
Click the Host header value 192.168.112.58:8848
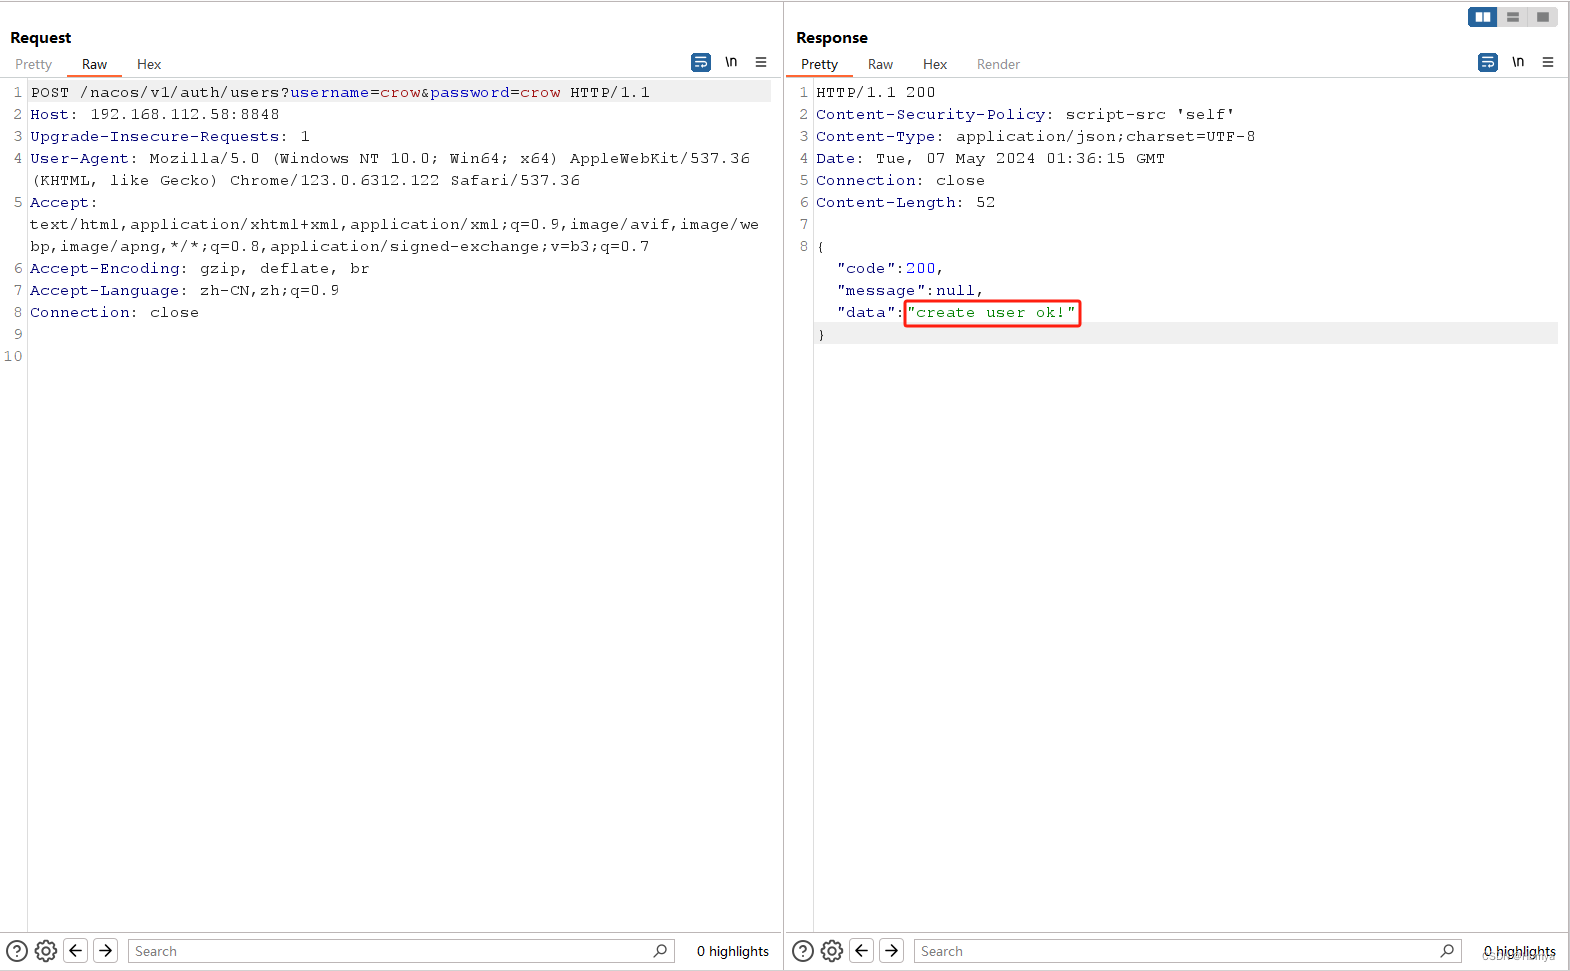pos(185,114)
